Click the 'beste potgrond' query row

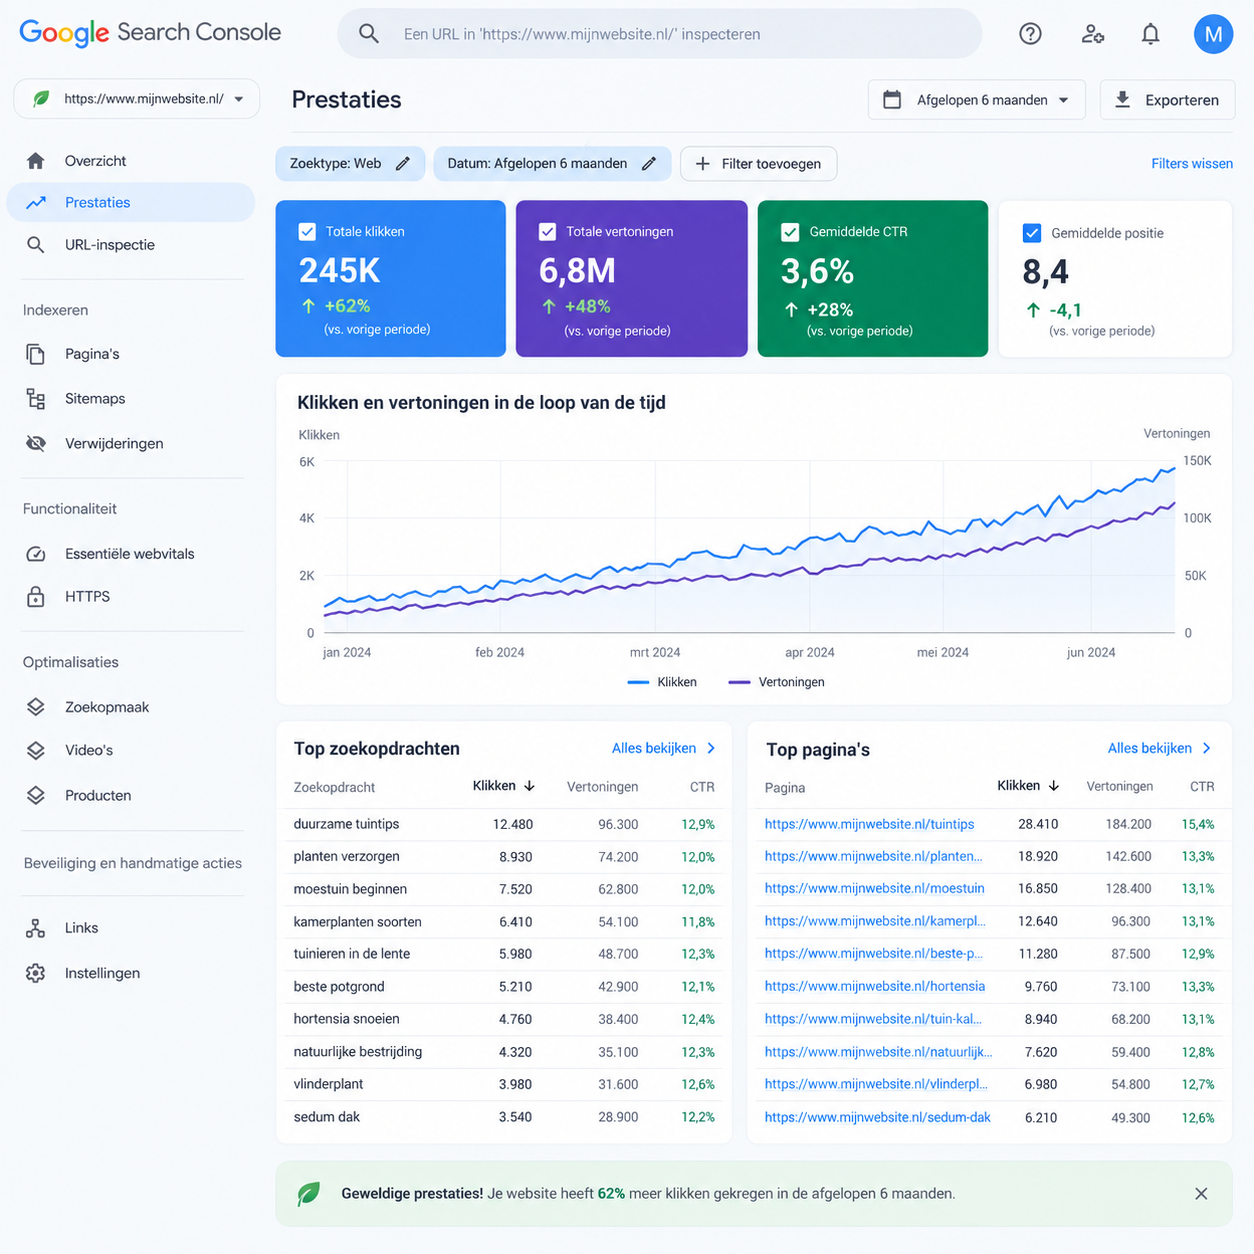504,987
